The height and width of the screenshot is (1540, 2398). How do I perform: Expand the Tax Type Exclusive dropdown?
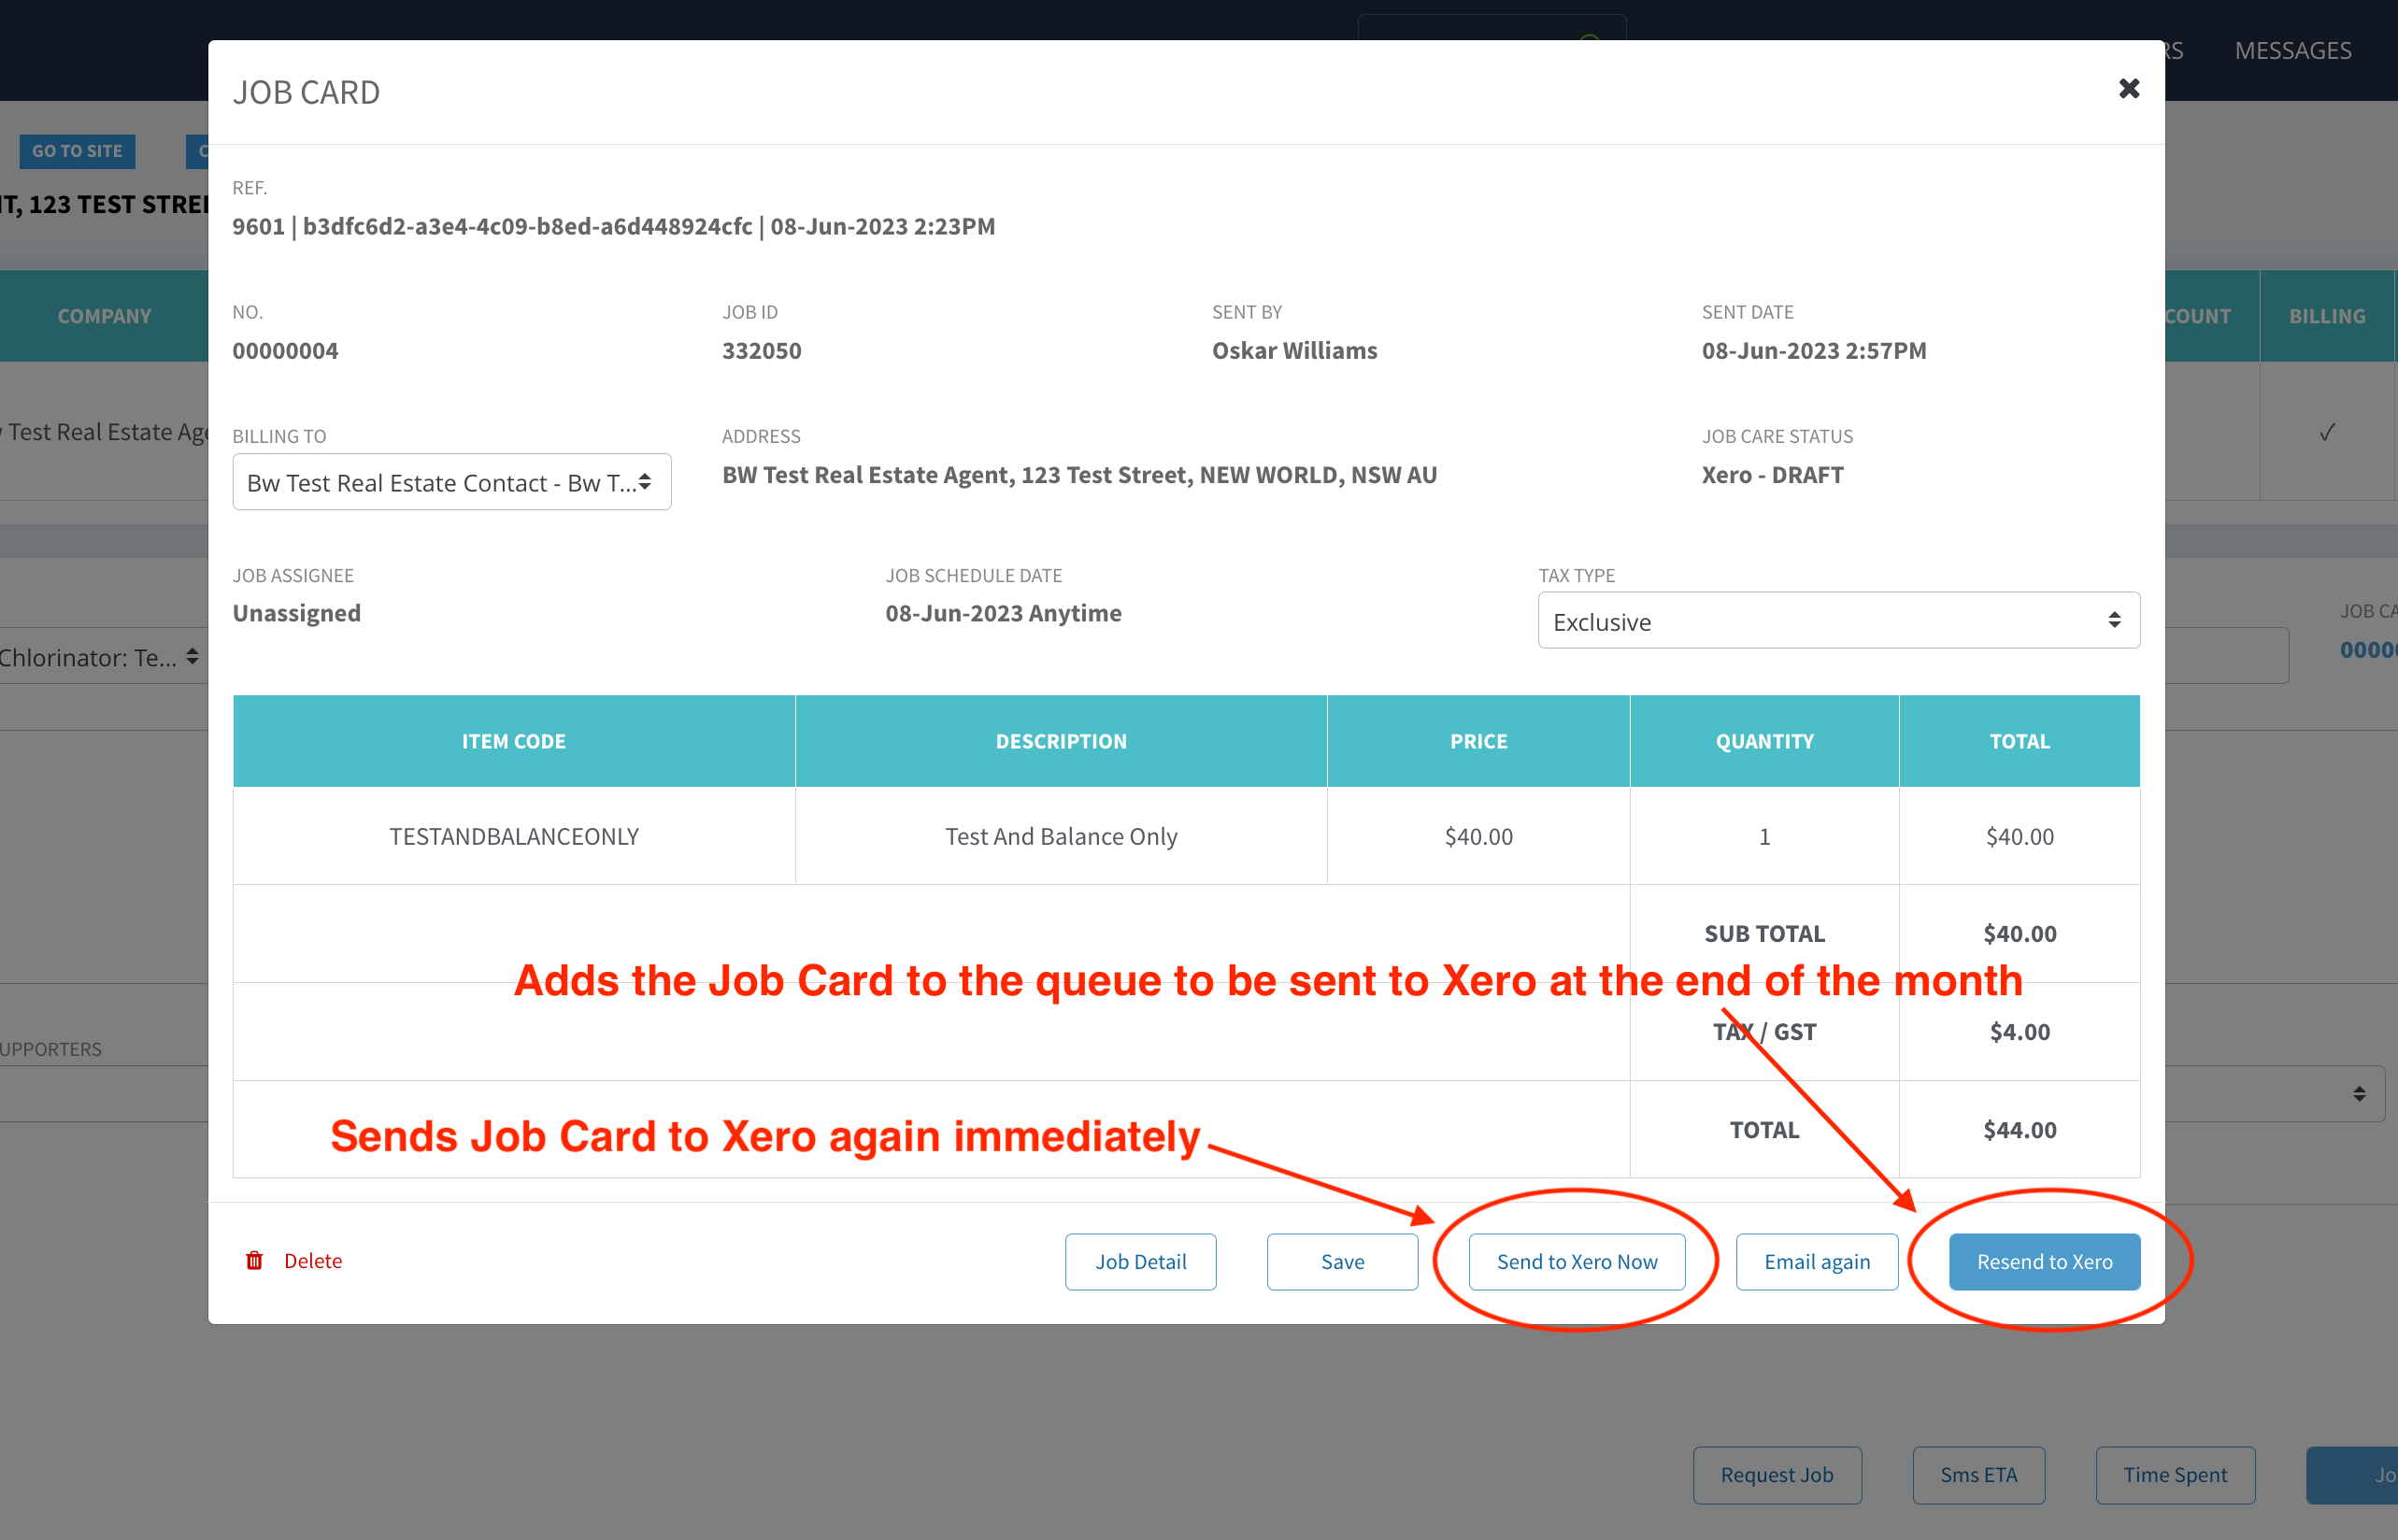click(1838, 621)
